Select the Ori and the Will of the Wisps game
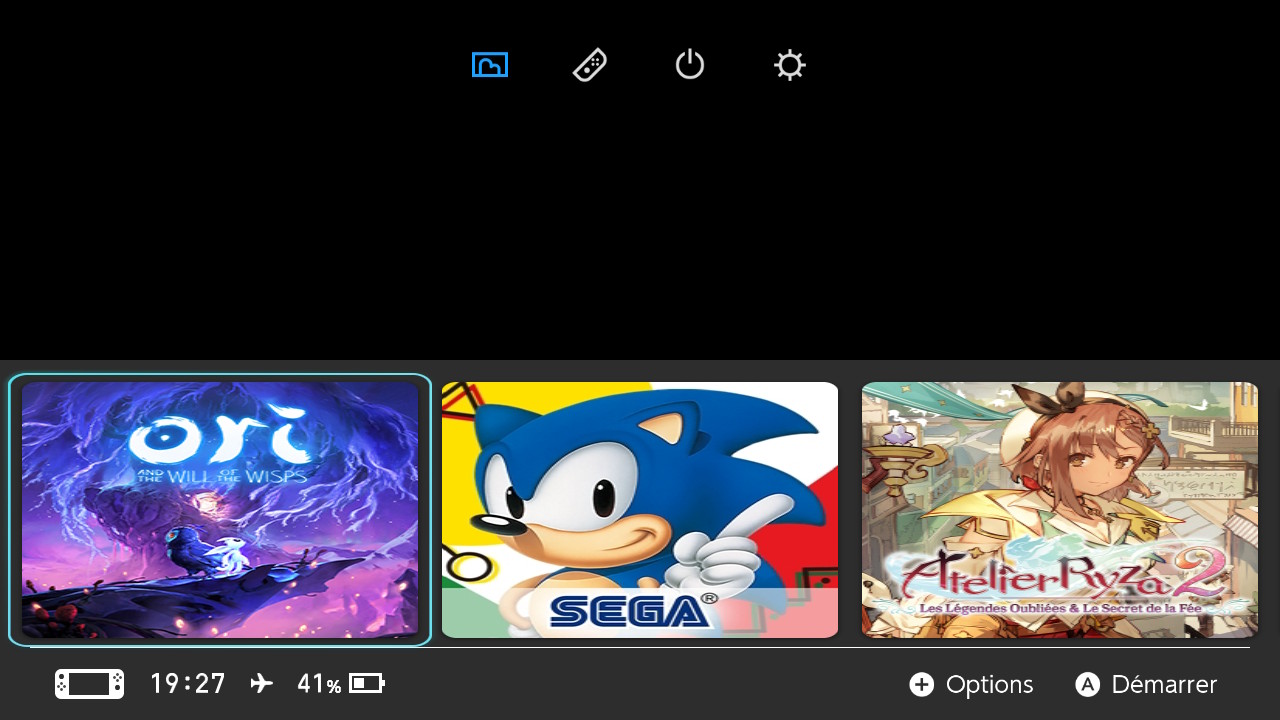 pos(220,510)
